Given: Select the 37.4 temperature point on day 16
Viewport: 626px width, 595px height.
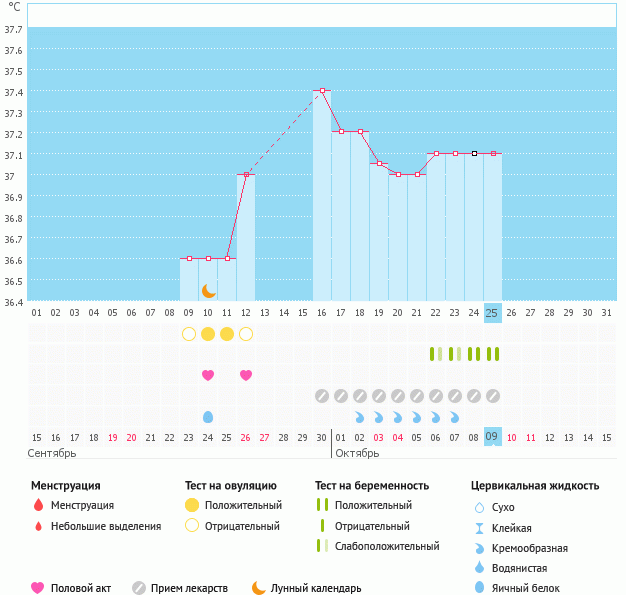Looking at the screenshot, I should [x=322, y=91].
